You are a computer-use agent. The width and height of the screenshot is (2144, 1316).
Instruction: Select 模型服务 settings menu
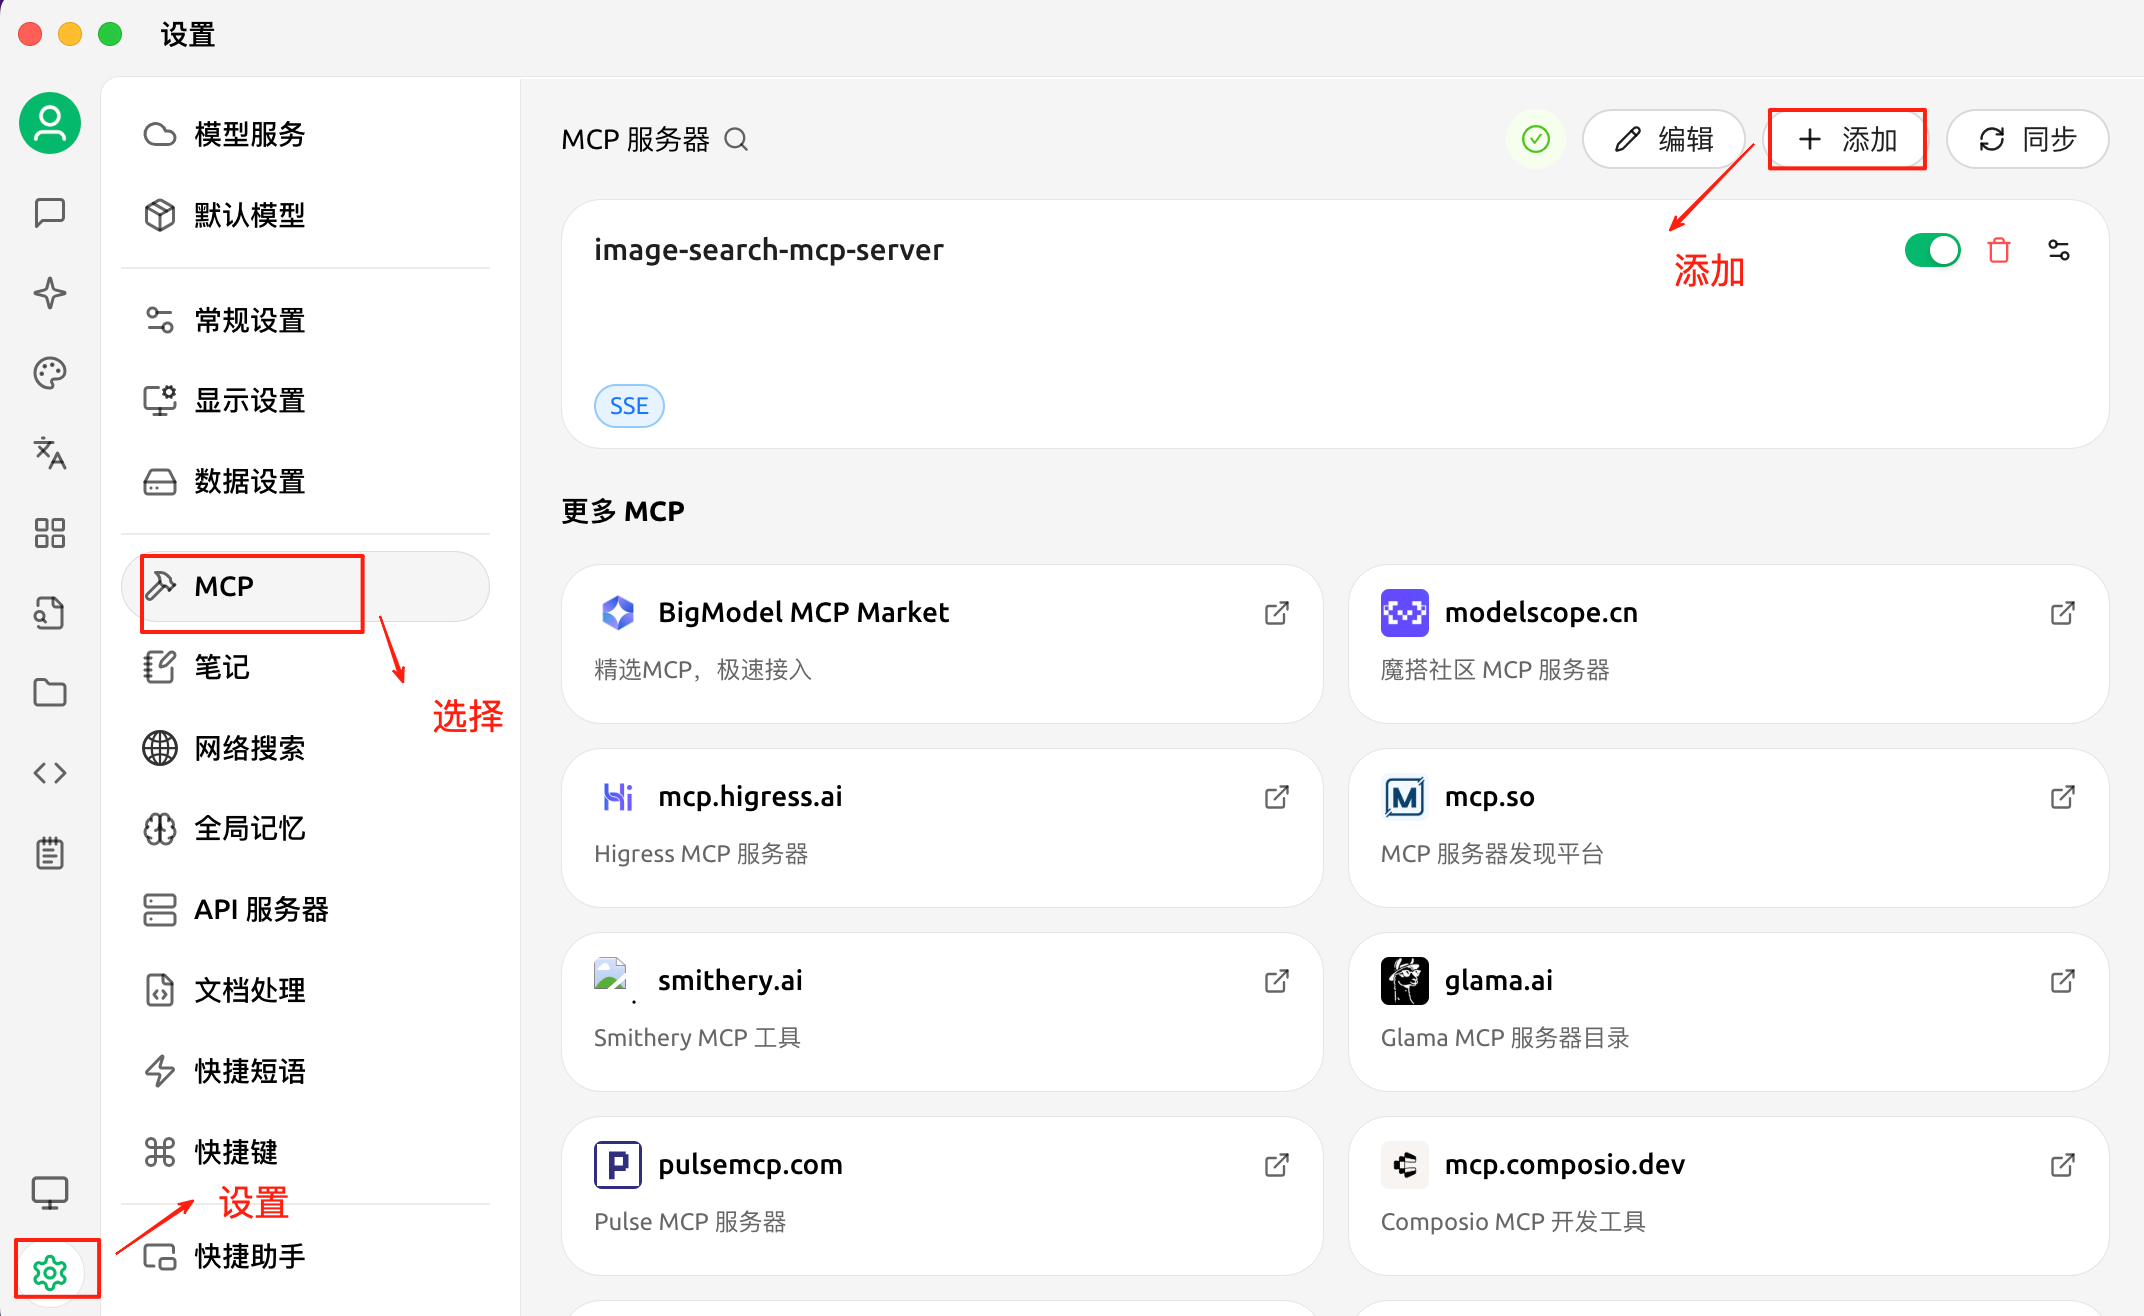point(305,134)
